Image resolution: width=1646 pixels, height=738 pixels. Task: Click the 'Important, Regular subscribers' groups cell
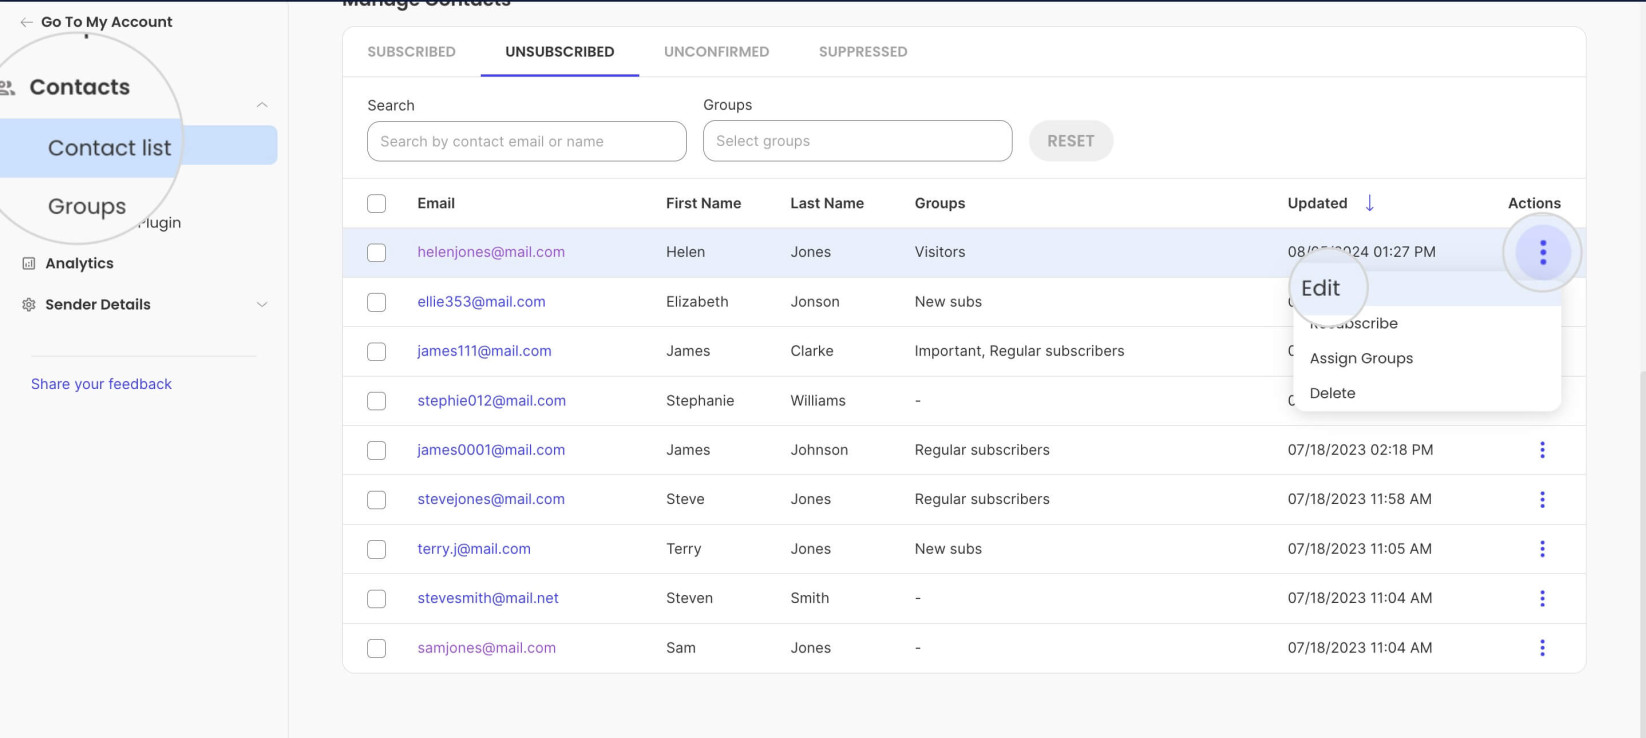coord(1019,351)
